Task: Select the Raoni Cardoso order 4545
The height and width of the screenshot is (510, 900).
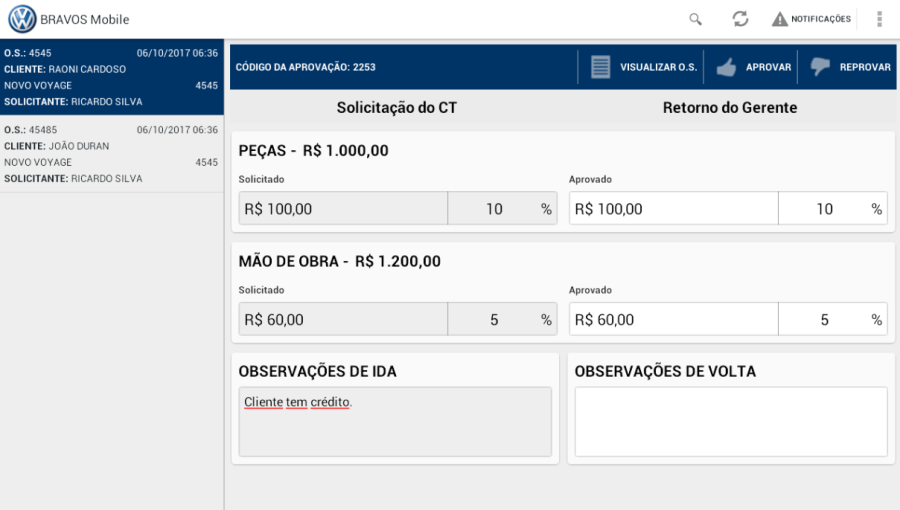Action: [111, 77]
